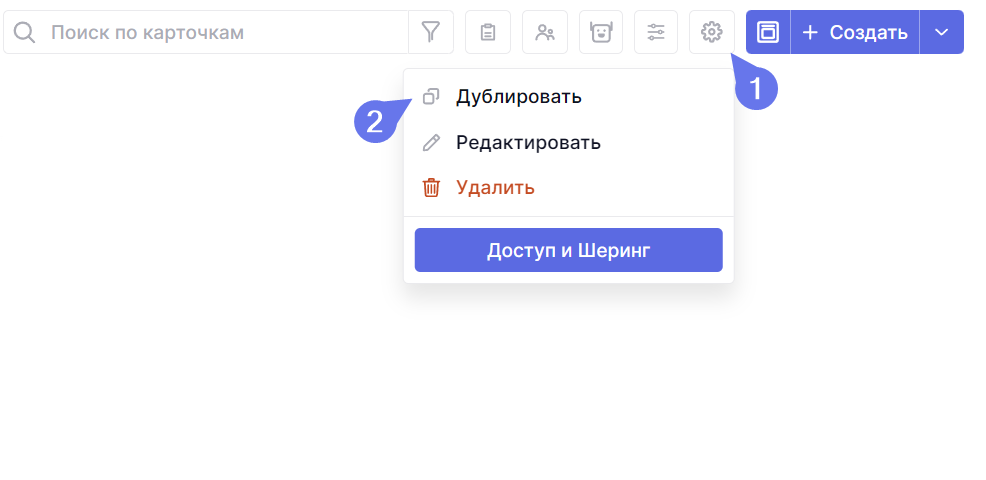Click the window layout icon button
Screen dimensions: 986x480
pos(768,32)
